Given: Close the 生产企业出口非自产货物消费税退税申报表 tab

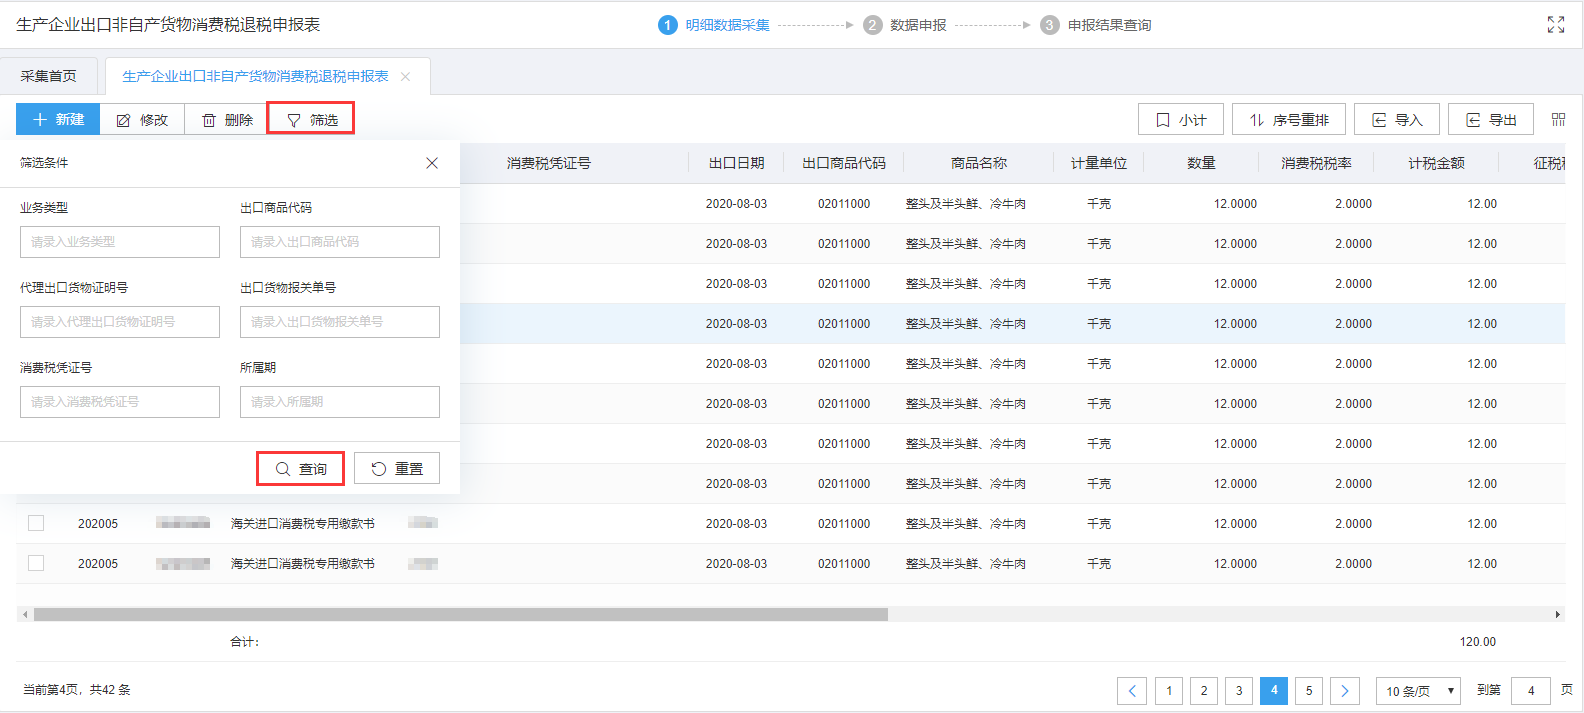Looking at the screenshot, I should [x=405, y=77].
